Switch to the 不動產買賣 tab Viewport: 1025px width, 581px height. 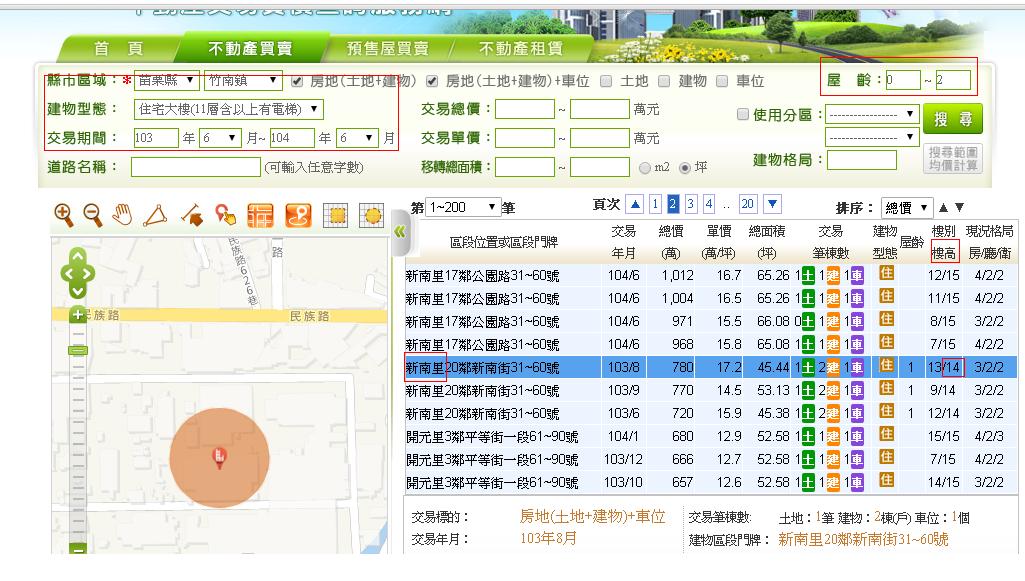click(x=250, y=48)
